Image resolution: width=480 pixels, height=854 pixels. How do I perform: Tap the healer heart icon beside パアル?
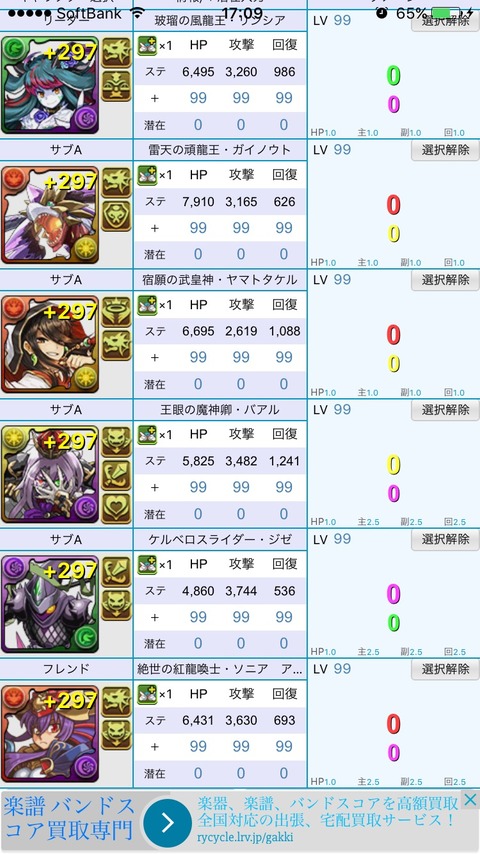click(116, 508)
